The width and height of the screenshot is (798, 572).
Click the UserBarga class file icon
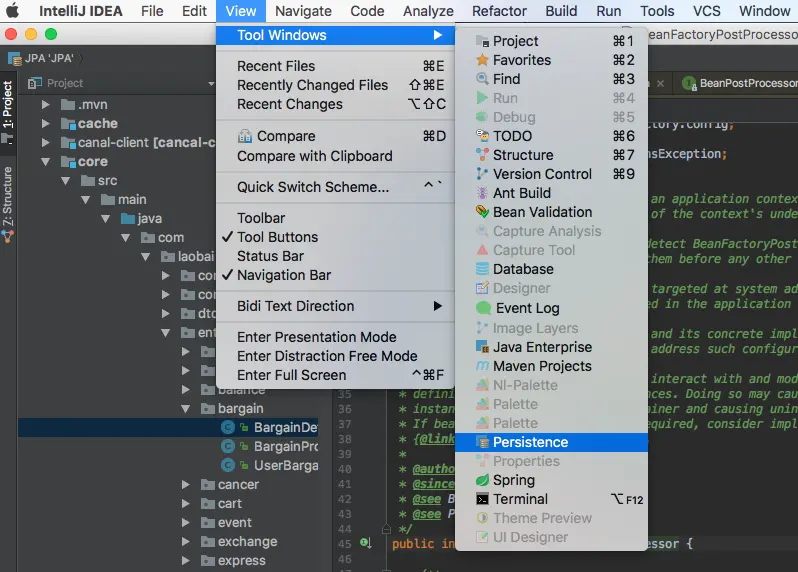(227, 465)
